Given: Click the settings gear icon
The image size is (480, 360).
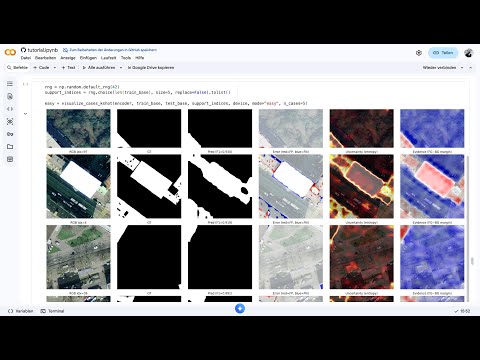Looking at the screenshot, I should (419, 53).
